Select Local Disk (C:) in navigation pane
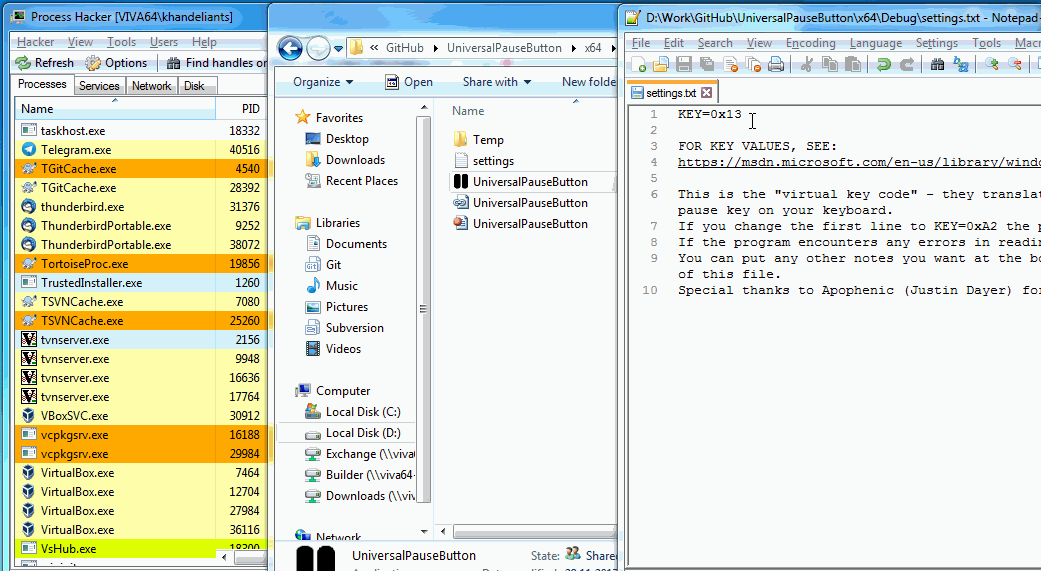Screen dimensions: 1041x571 [x=362, y=412]
